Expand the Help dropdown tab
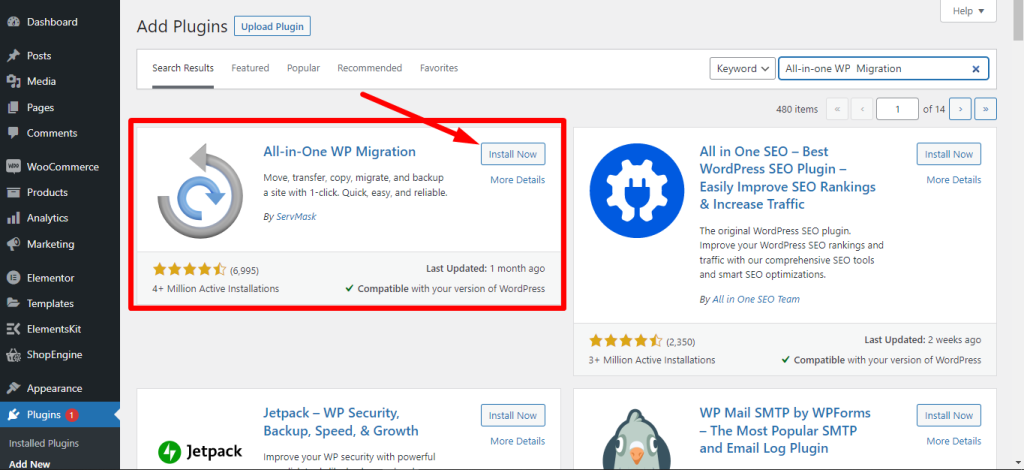The image size is (1024, 470). [x=968, y=10]
